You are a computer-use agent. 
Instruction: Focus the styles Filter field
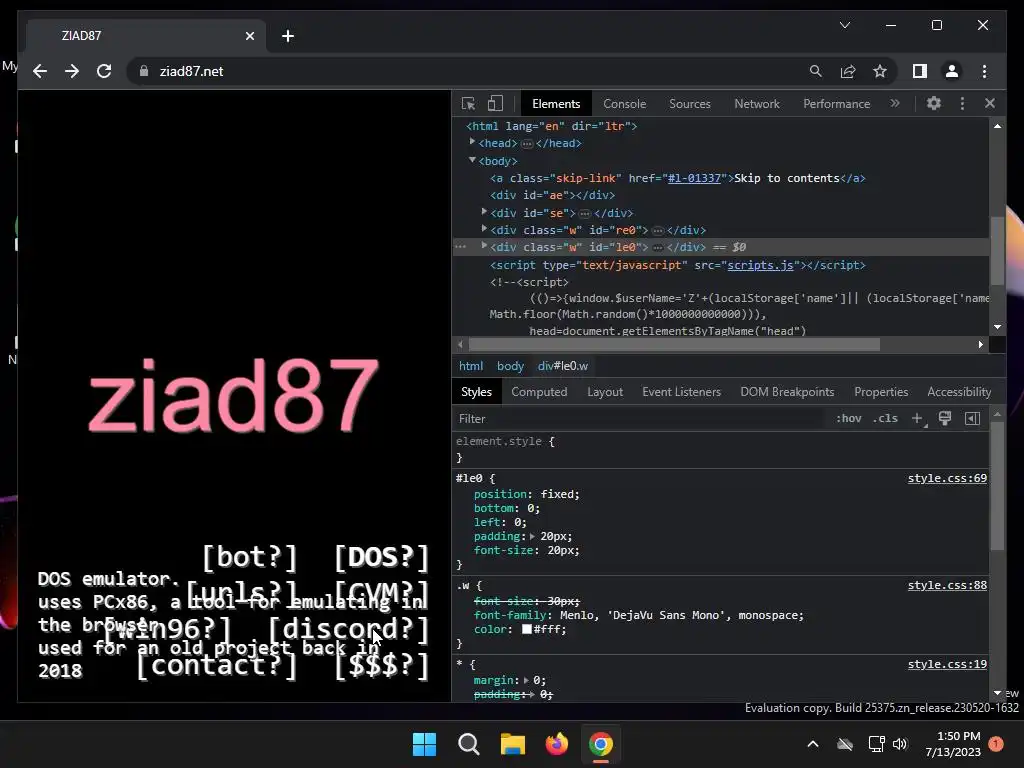pyautogui.click(x=640, y=419)
